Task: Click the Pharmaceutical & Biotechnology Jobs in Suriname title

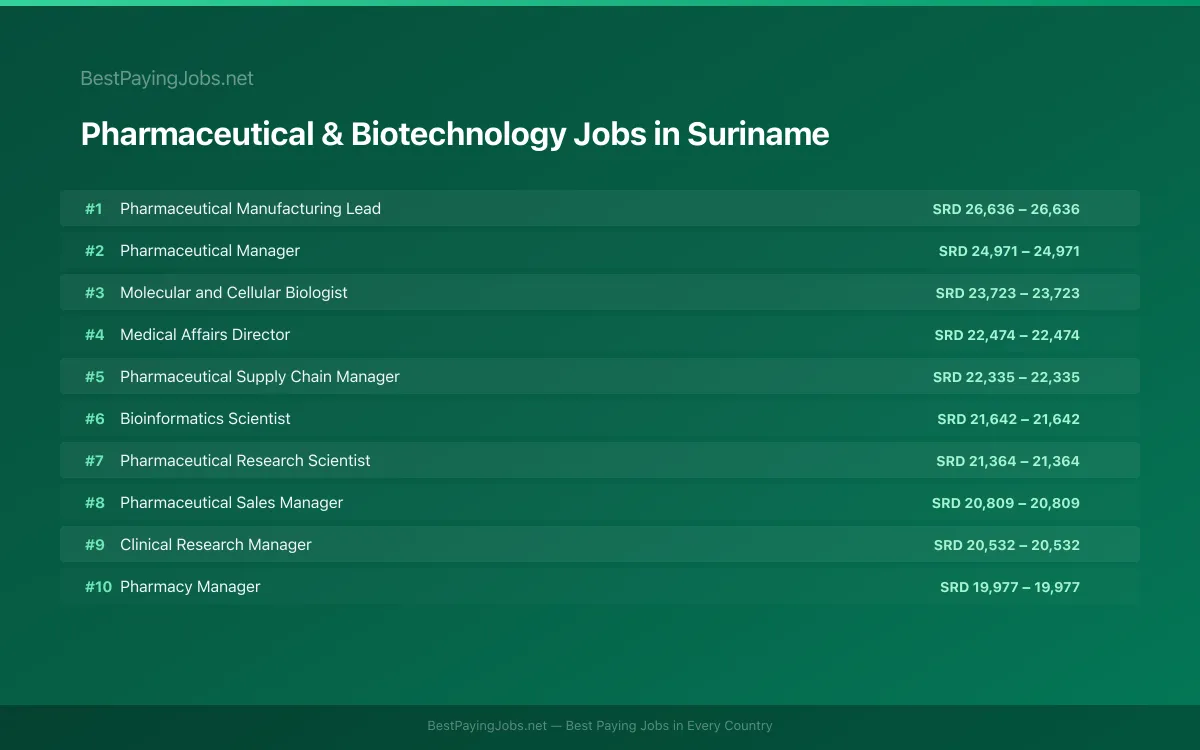Action: click(x=455, y=134)
